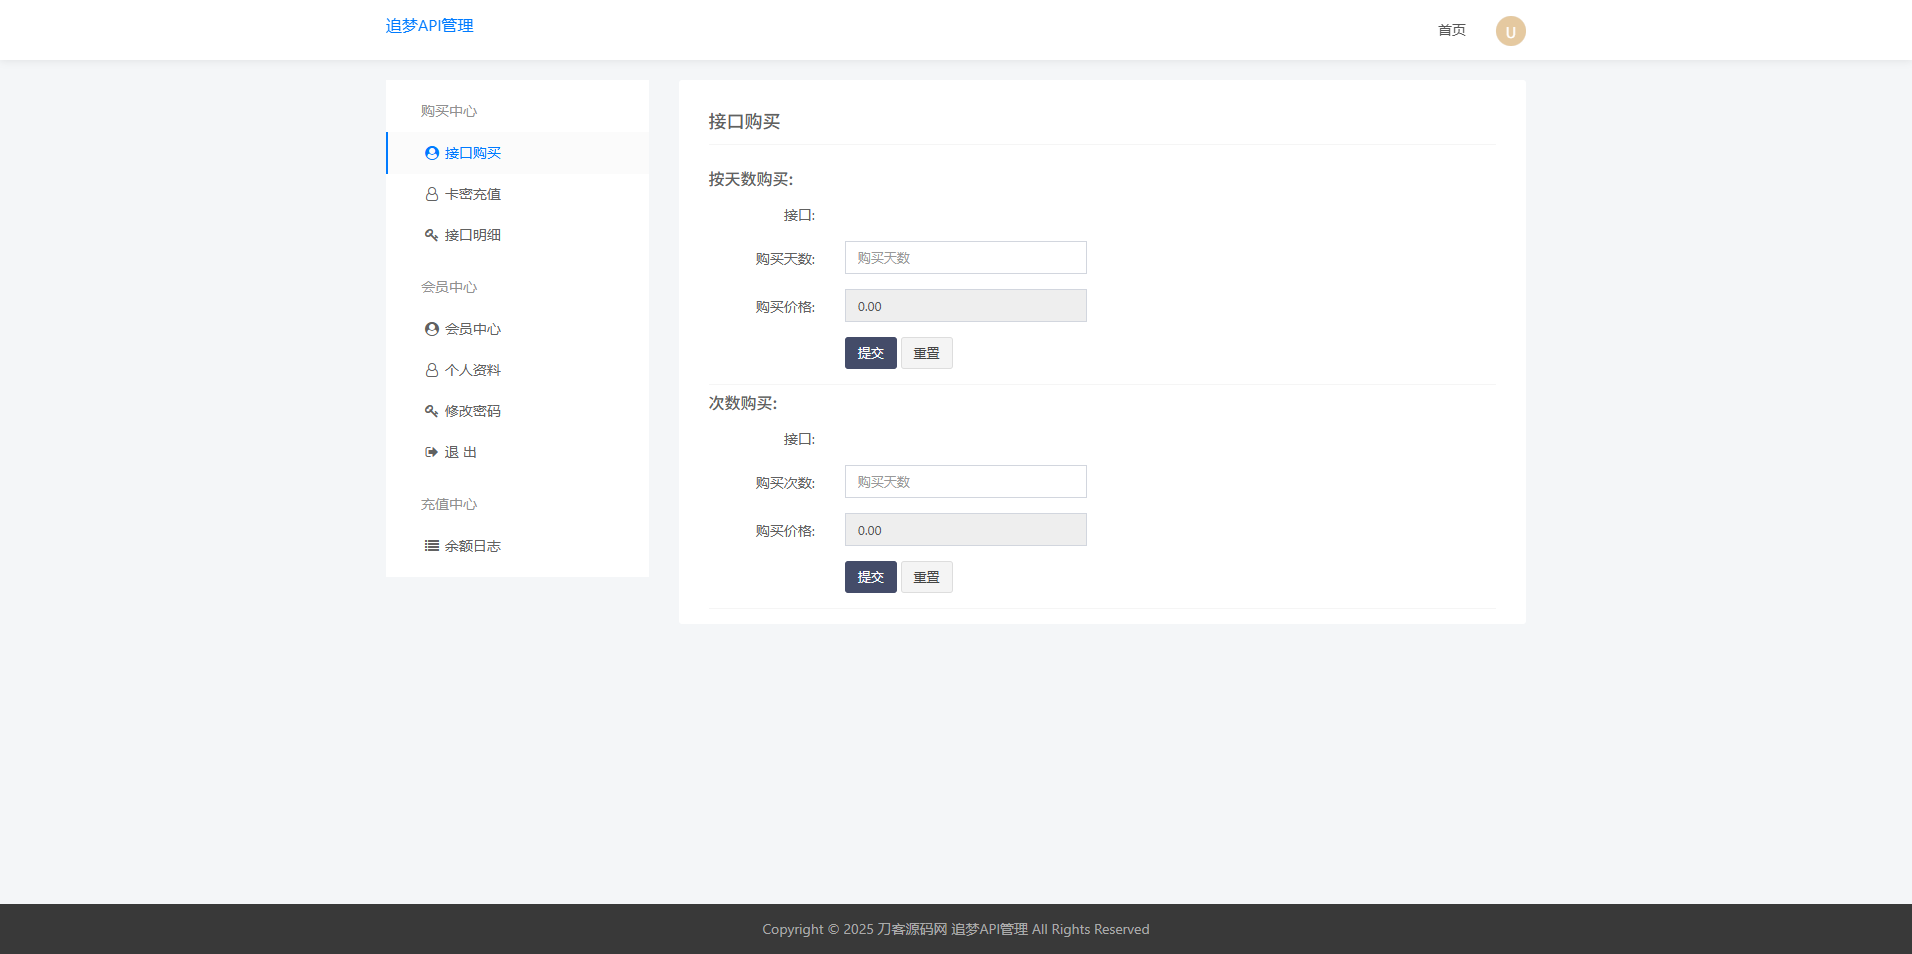
Task: Click the grayed 购买价格 field showing 0.00
Action: 965,305
